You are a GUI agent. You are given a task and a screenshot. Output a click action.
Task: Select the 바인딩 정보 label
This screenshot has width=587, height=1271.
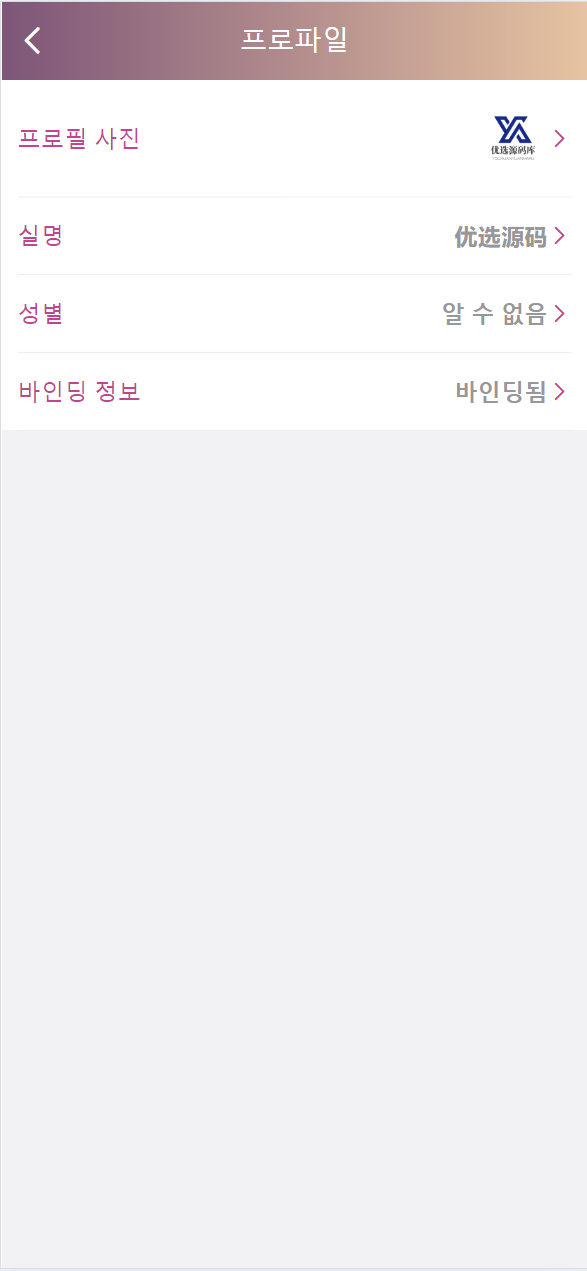click(79, 392)
